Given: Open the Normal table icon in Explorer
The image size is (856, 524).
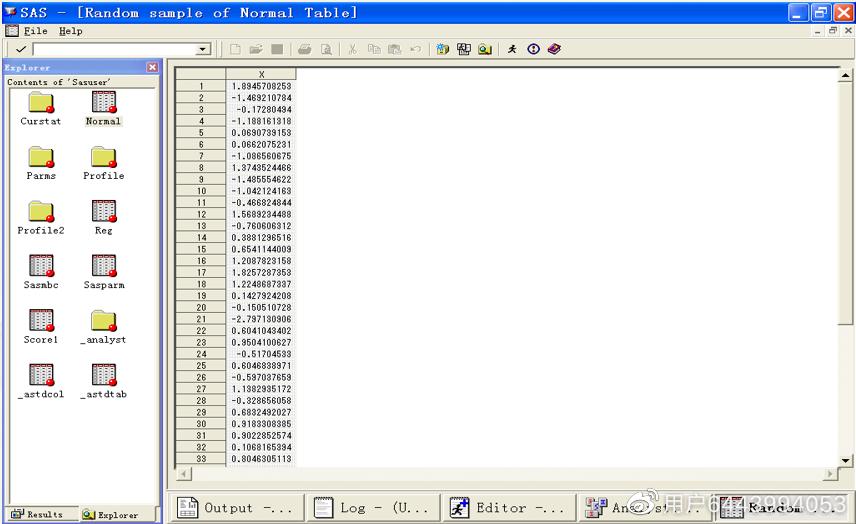Looking at the screenshot, I should [103, 103].
